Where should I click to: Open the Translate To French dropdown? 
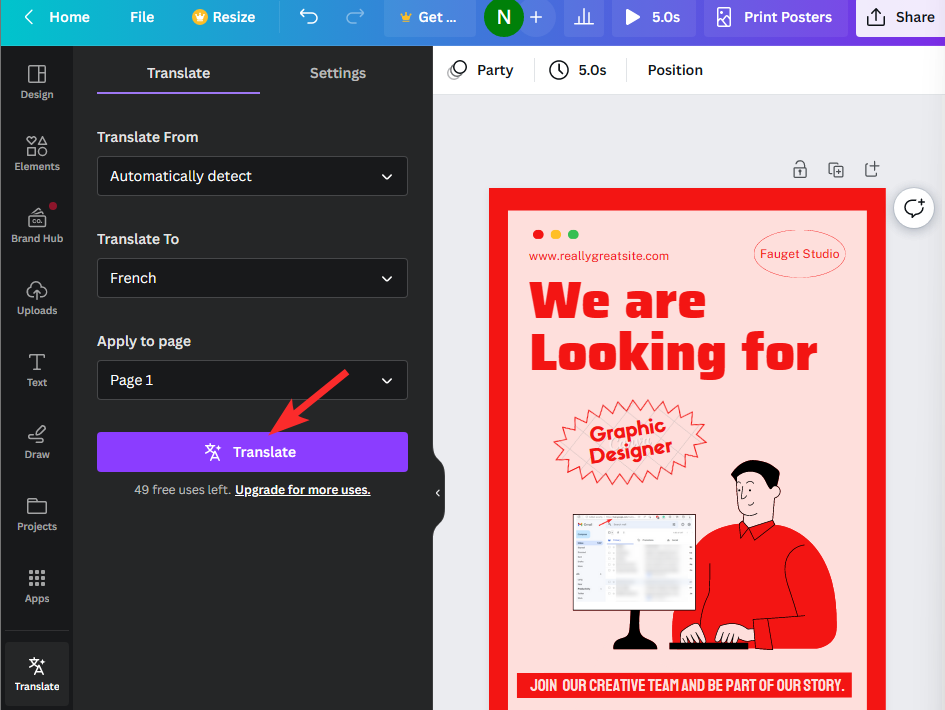pyautogui.click(x=252, y=278)
